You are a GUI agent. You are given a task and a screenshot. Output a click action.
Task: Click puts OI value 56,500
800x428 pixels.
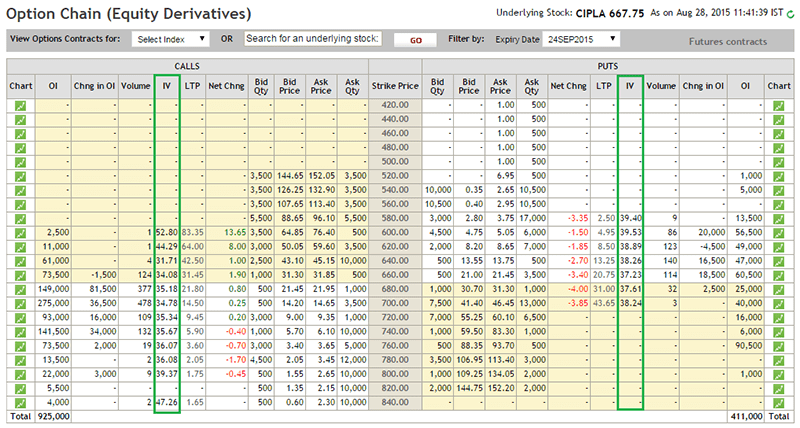pyautogui.click(x=749, y=232)
